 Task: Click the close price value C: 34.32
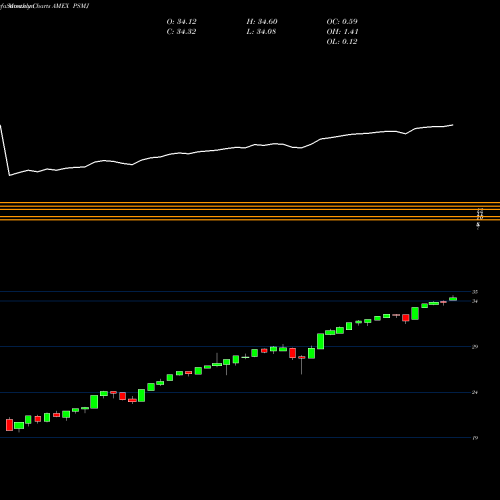click(x=181, y=32)
